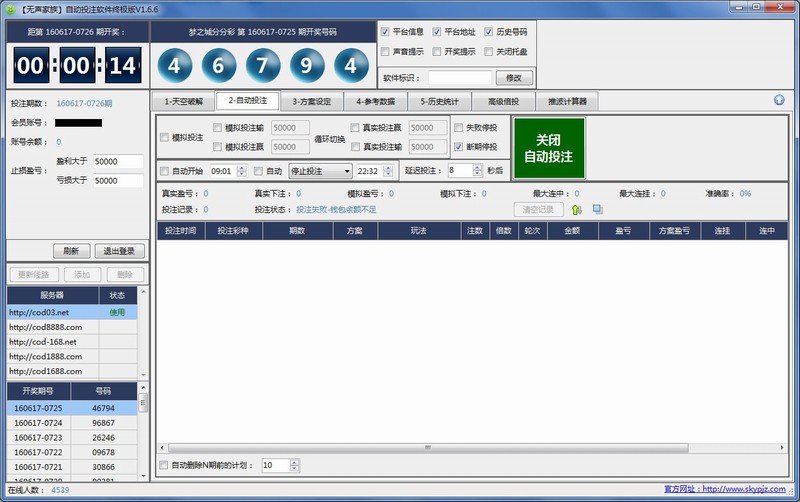Screen dimensions: 800x502
Task: Uncheck the 断期停投 checkbox
Action: coord(459,147)
